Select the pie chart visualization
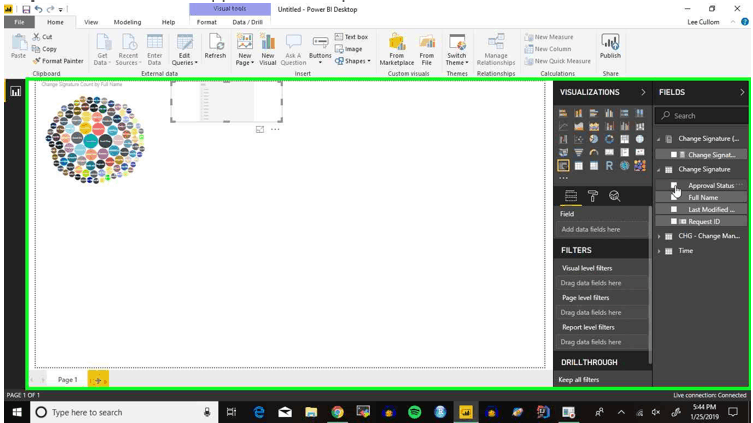This screenshot has height=423, width=753. point(594,139)
